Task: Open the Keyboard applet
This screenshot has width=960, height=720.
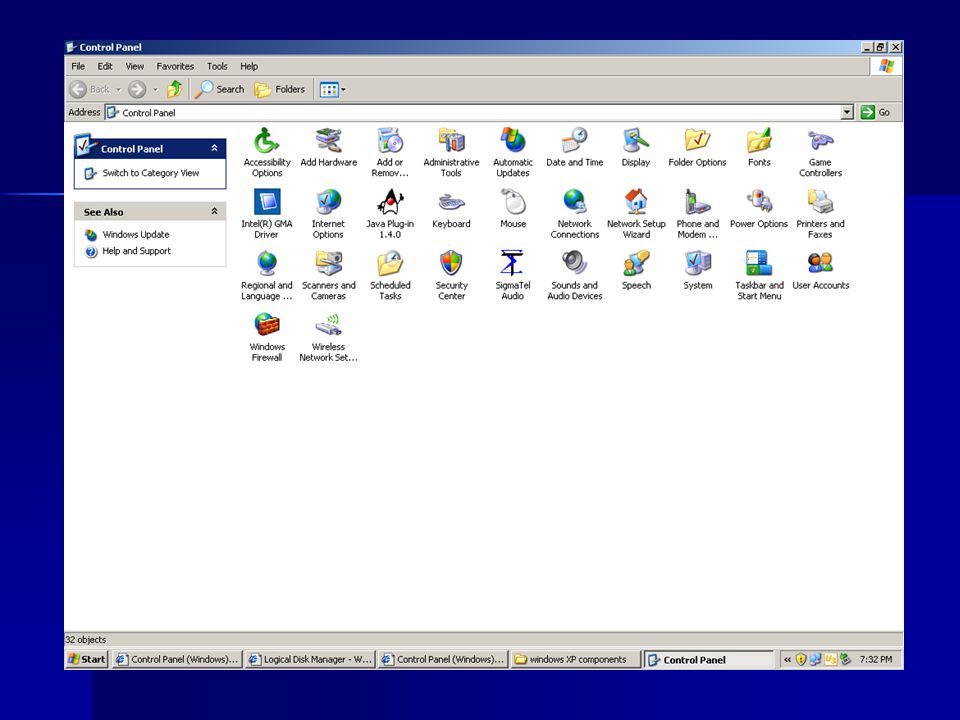Action: coord(451,209)
